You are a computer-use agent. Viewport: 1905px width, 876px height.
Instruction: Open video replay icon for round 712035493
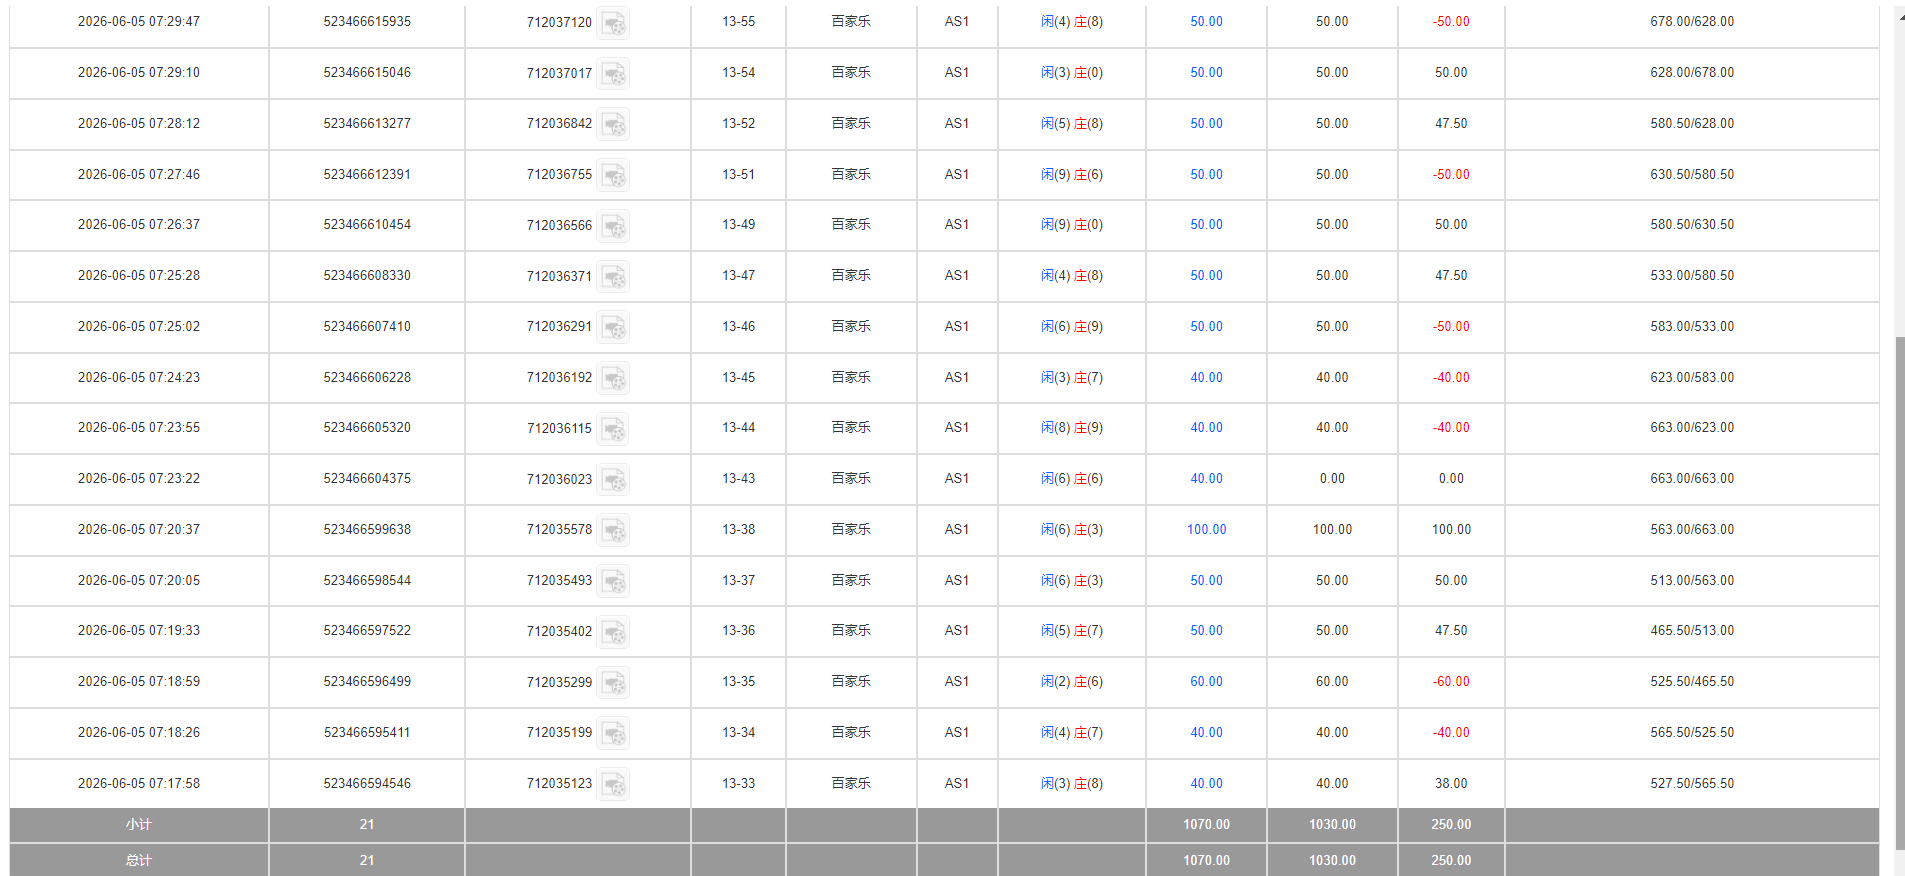point(613,581)
